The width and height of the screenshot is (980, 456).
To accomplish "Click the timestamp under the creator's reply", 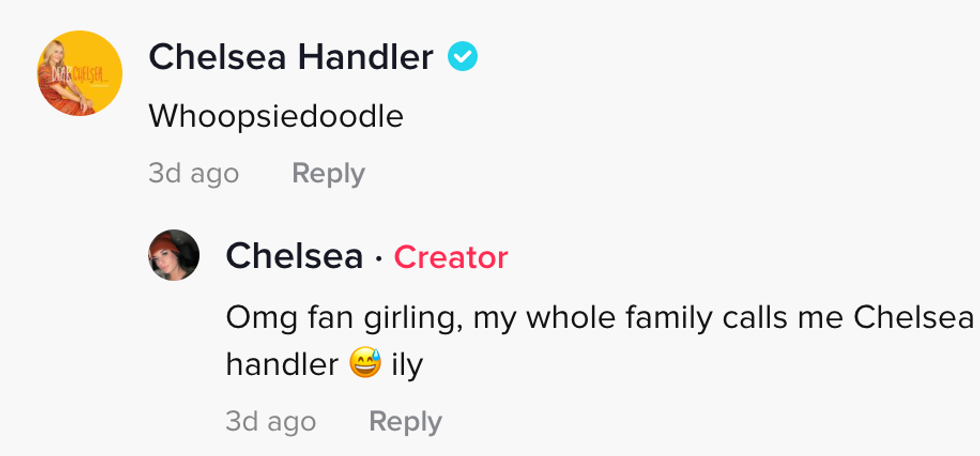I will click(x=271, y=421).
